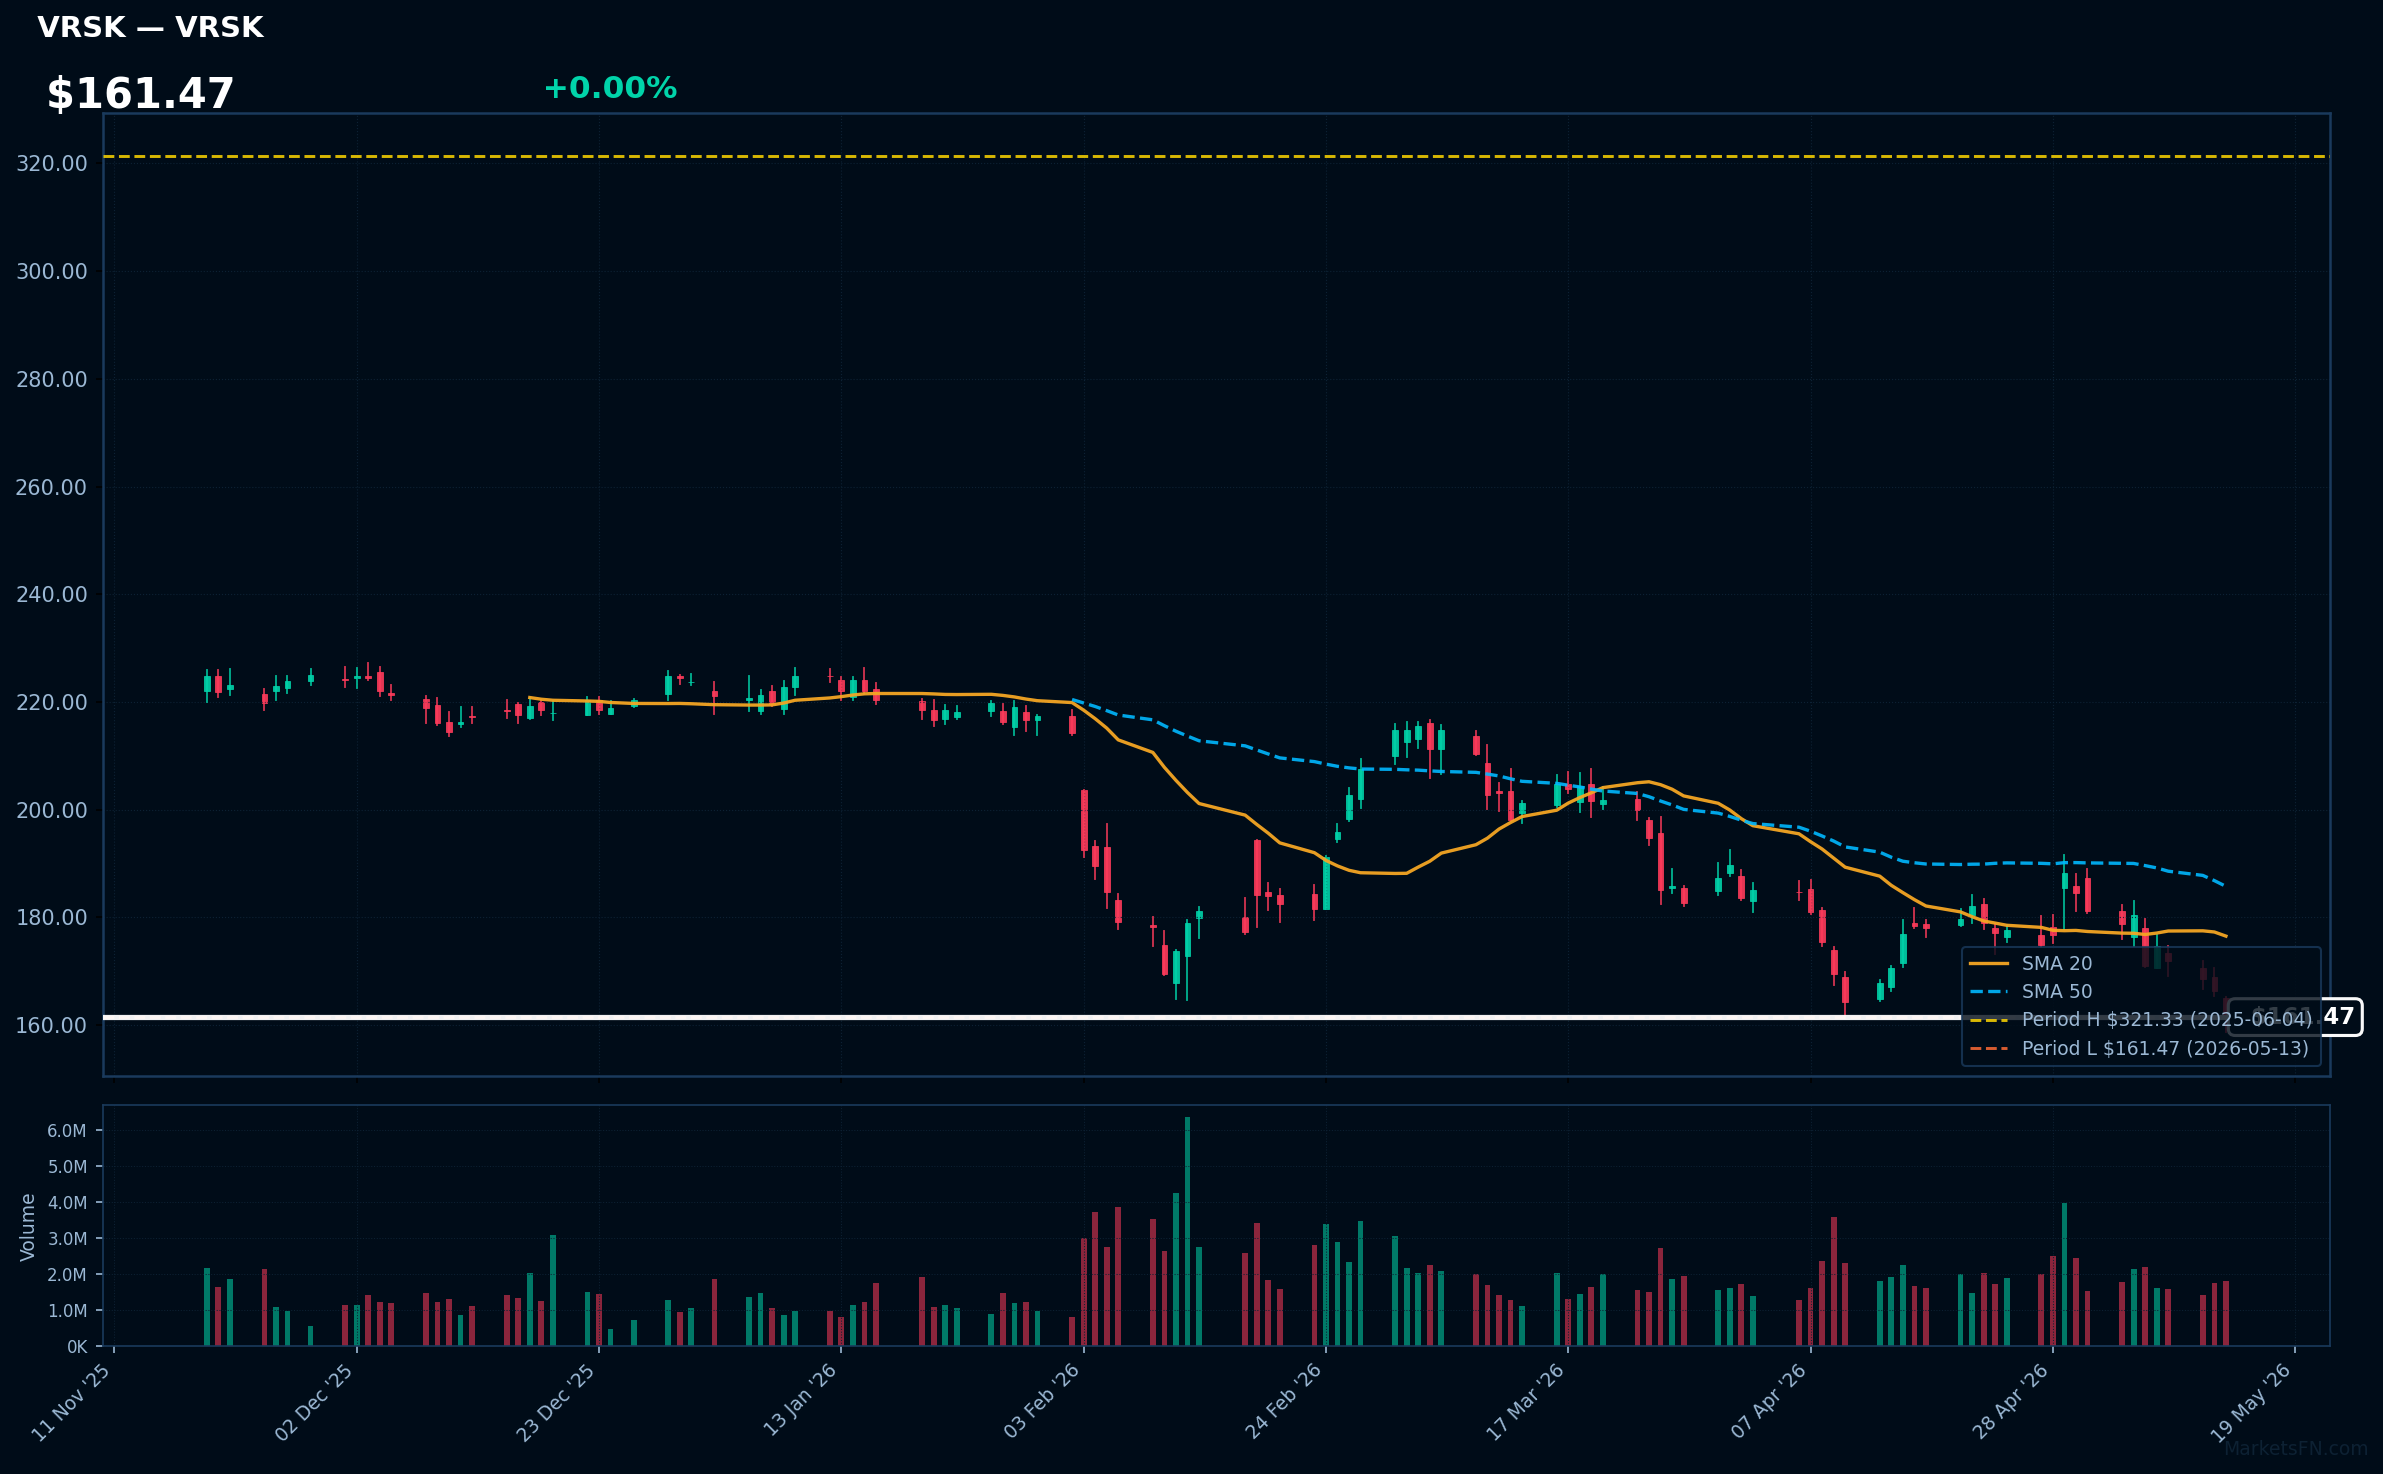Click the 03 Feb '26 date label
The image size is (2383, 1474).
click(1041, 1402)
